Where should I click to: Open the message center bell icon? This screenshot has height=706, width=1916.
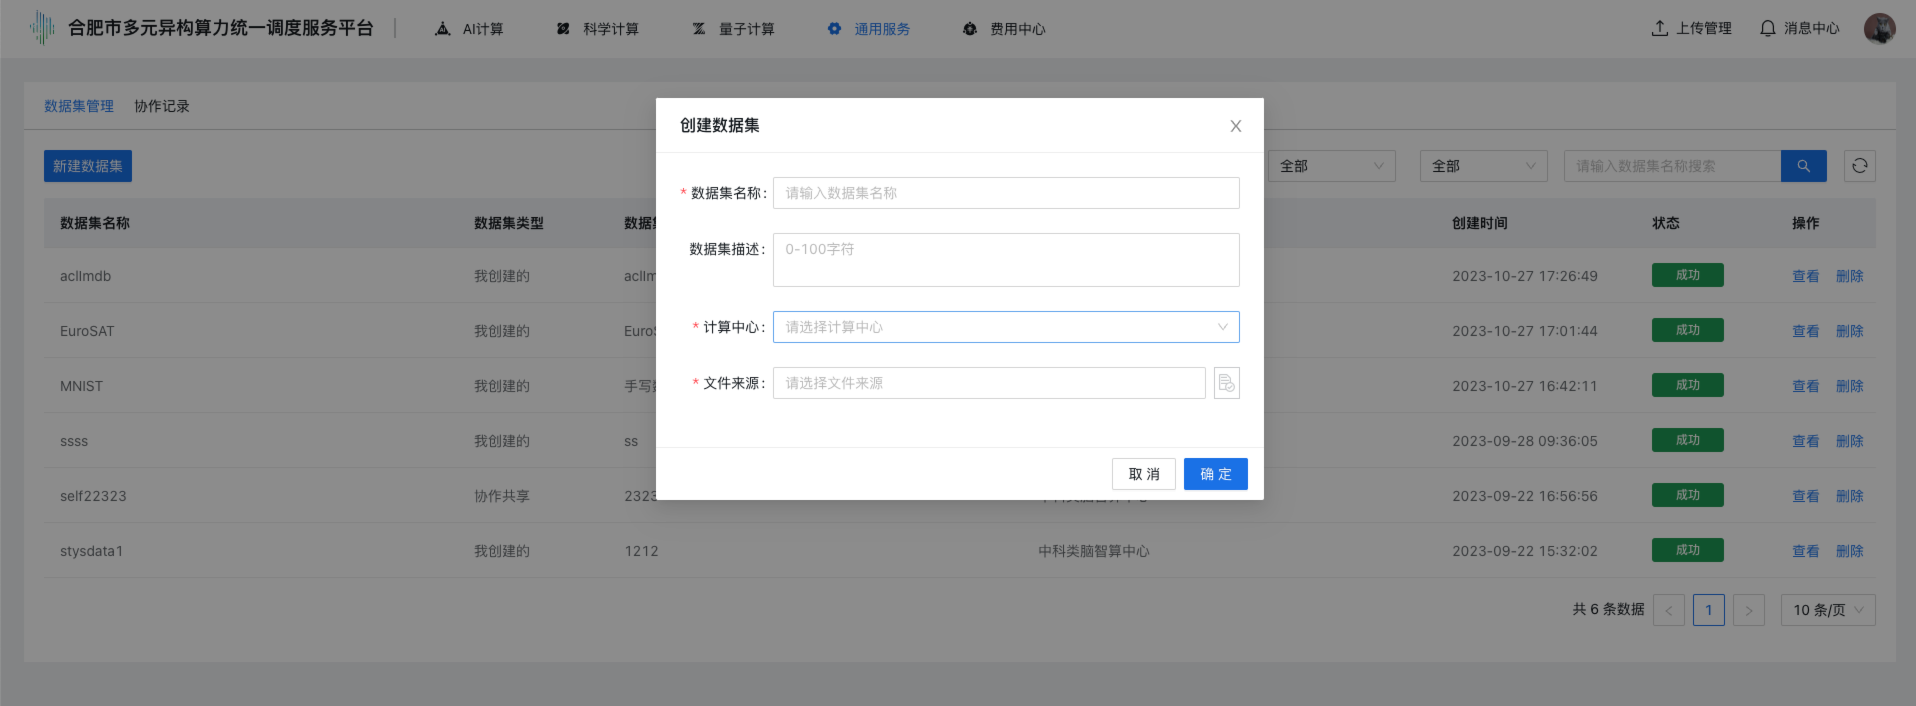coord(1767,29)
